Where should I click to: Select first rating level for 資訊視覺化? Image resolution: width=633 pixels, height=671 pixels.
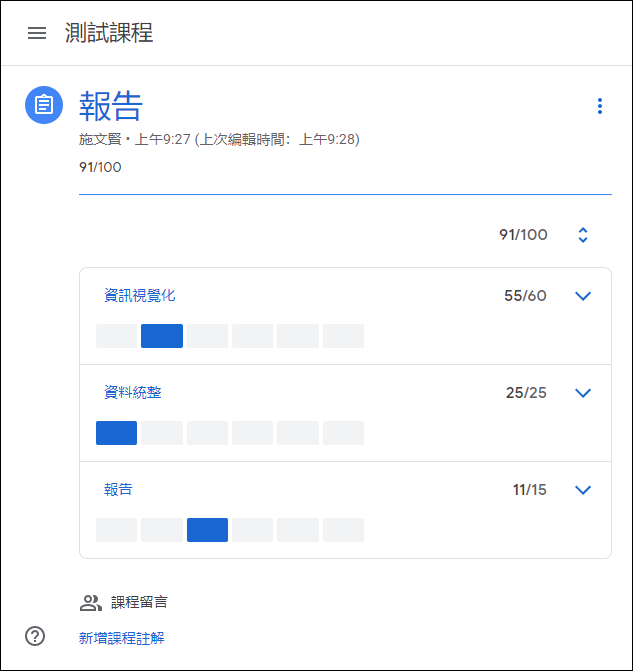coord(116,336)
